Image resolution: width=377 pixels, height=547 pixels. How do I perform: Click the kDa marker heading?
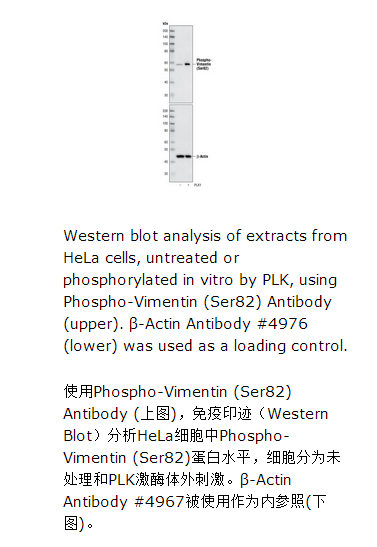165,23
